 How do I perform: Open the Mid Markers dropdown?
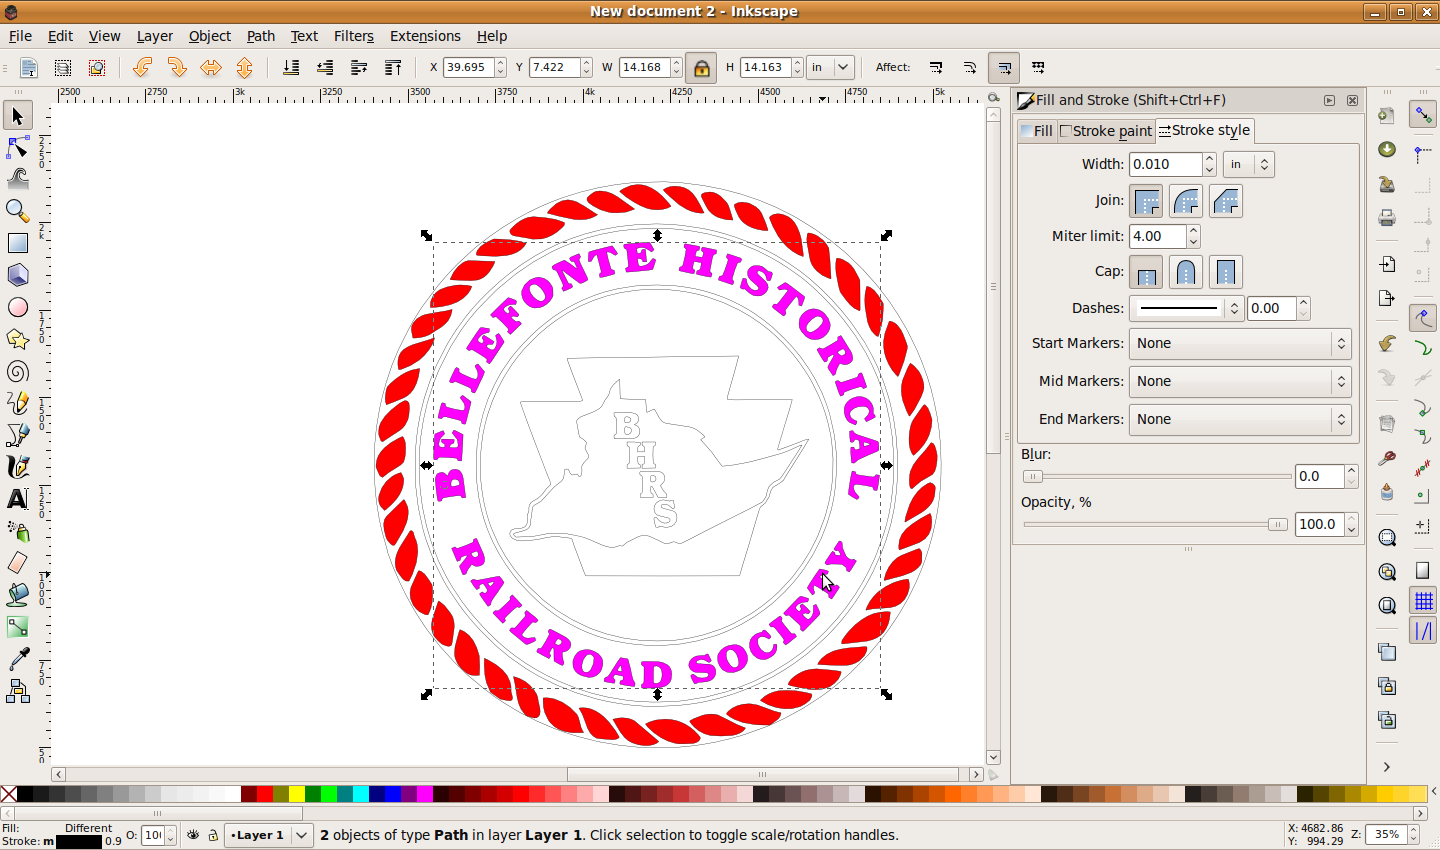[1240, 381]
